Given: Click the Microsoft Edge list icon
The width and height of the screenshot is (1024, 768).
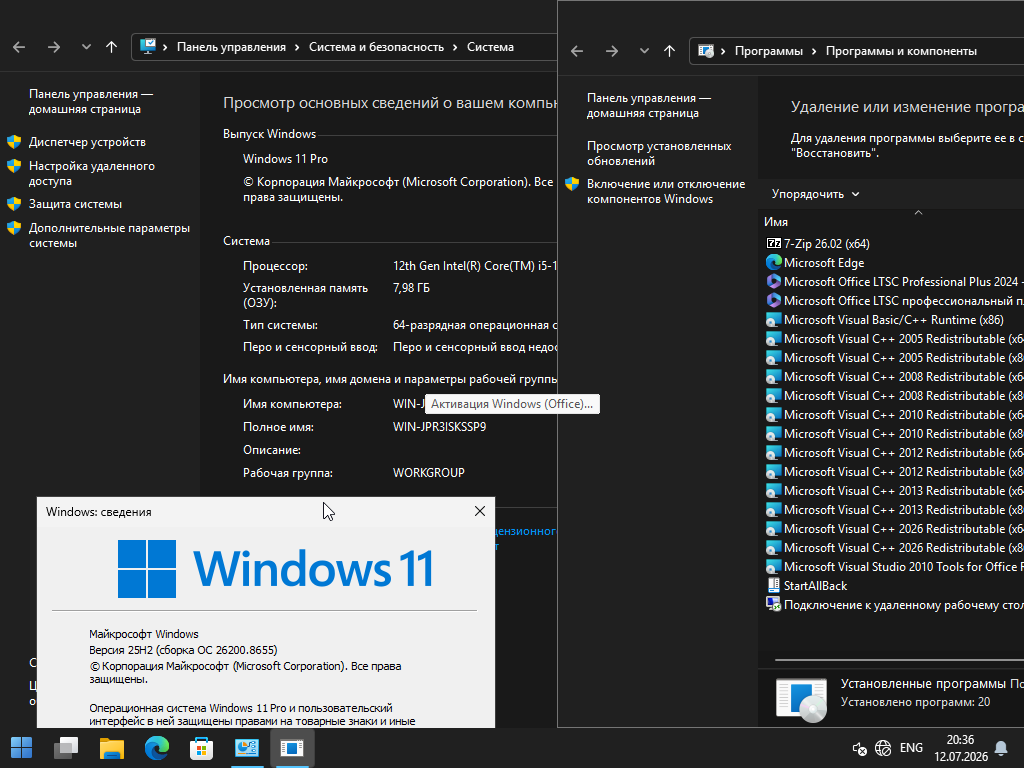Looking at the screenshot, I should (773, 263).
